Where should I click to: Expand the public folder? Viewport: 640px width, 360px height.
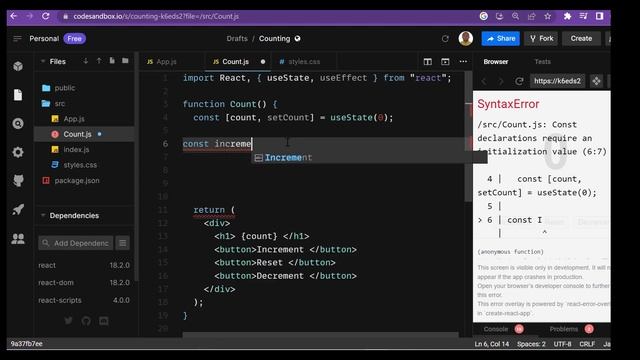pos(64,88)
